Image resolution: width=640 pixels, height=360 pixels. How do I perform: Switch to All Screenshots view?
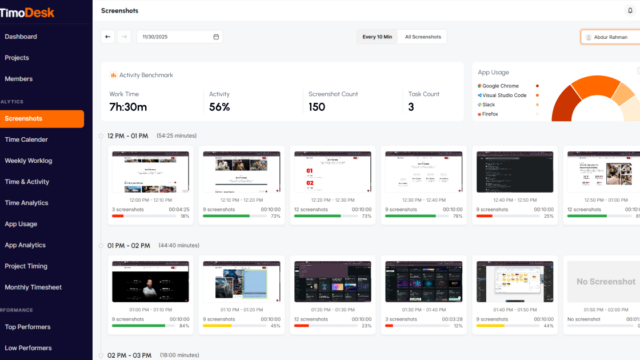pyautogui.click(x=423, y=37)
